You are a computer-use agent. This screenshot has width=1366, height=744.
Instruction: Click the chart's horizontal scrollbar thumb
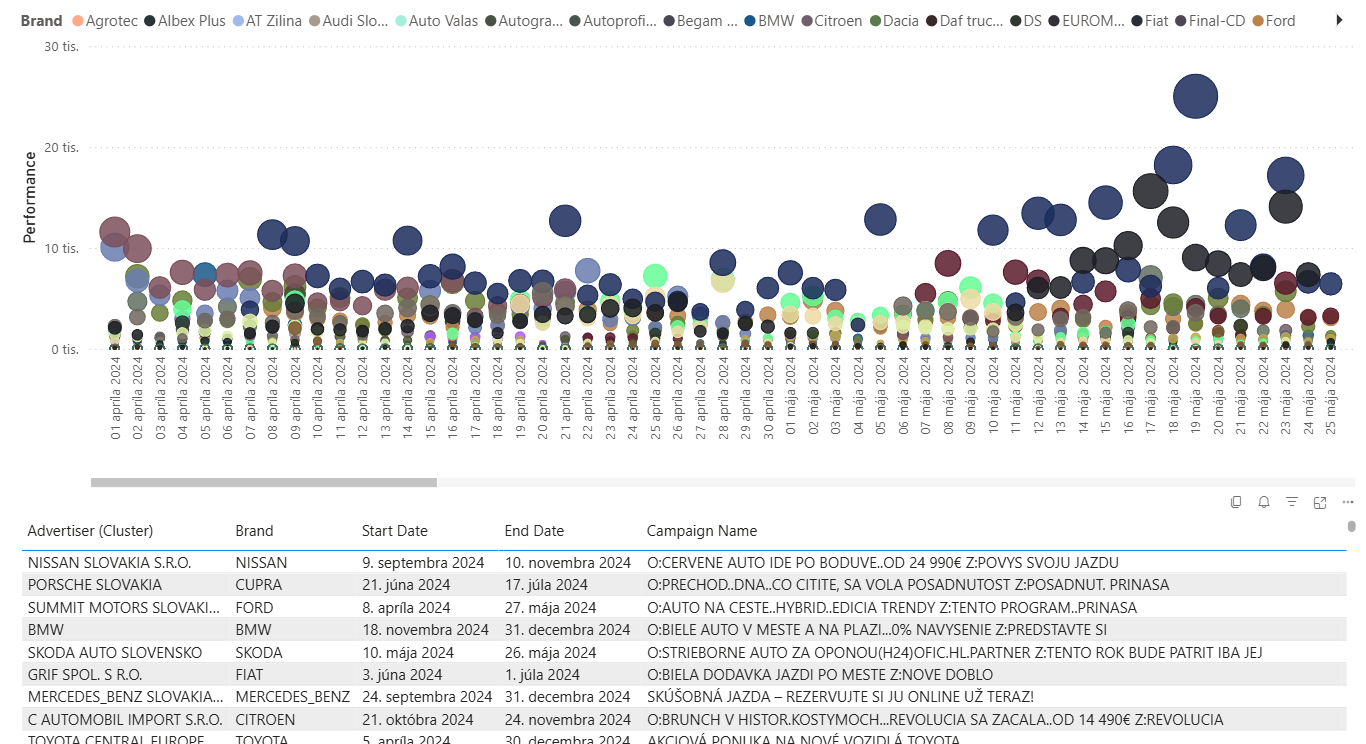coord(264,482)
